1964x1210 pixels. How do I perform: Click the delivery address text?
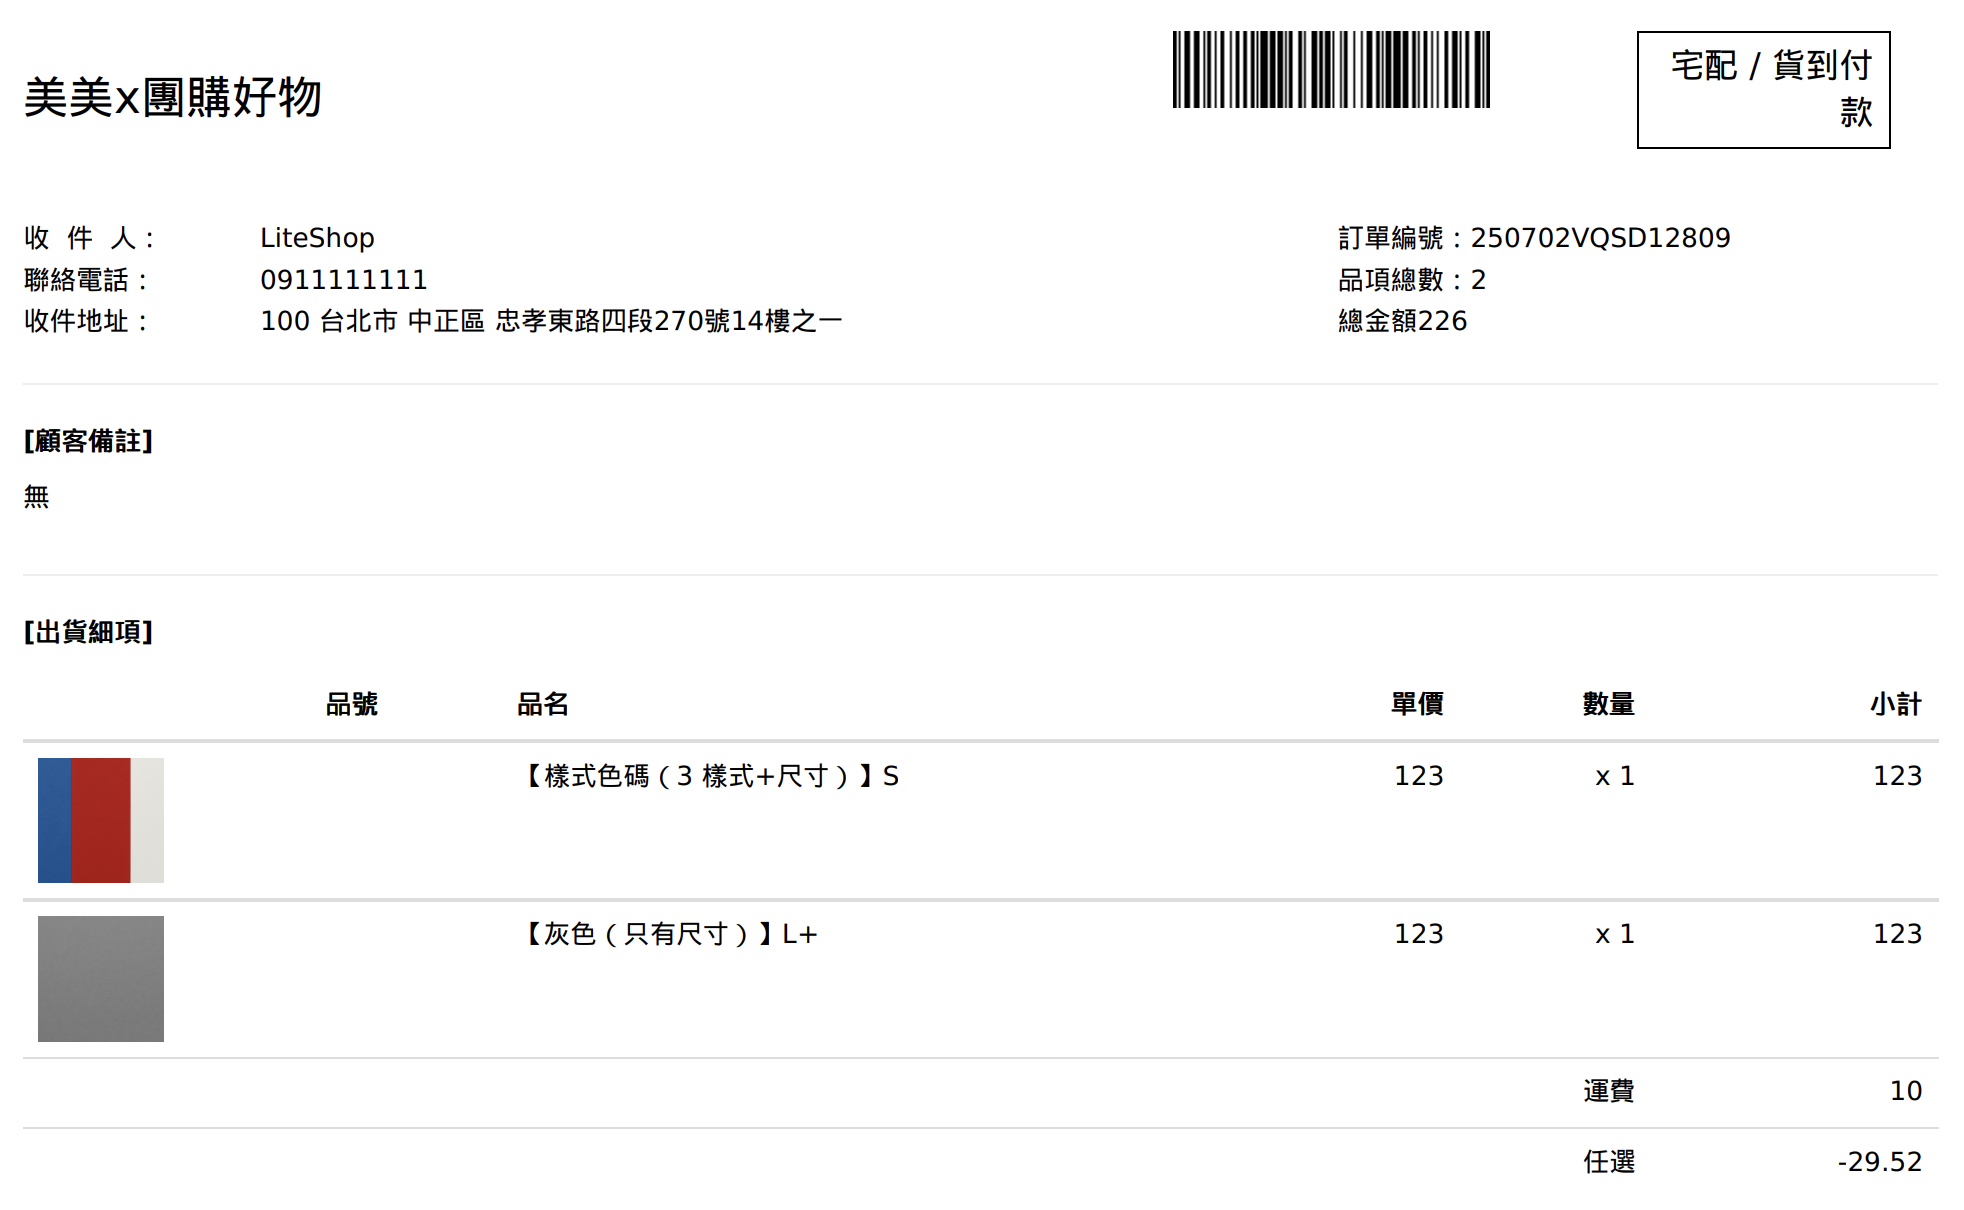(551, 321)
